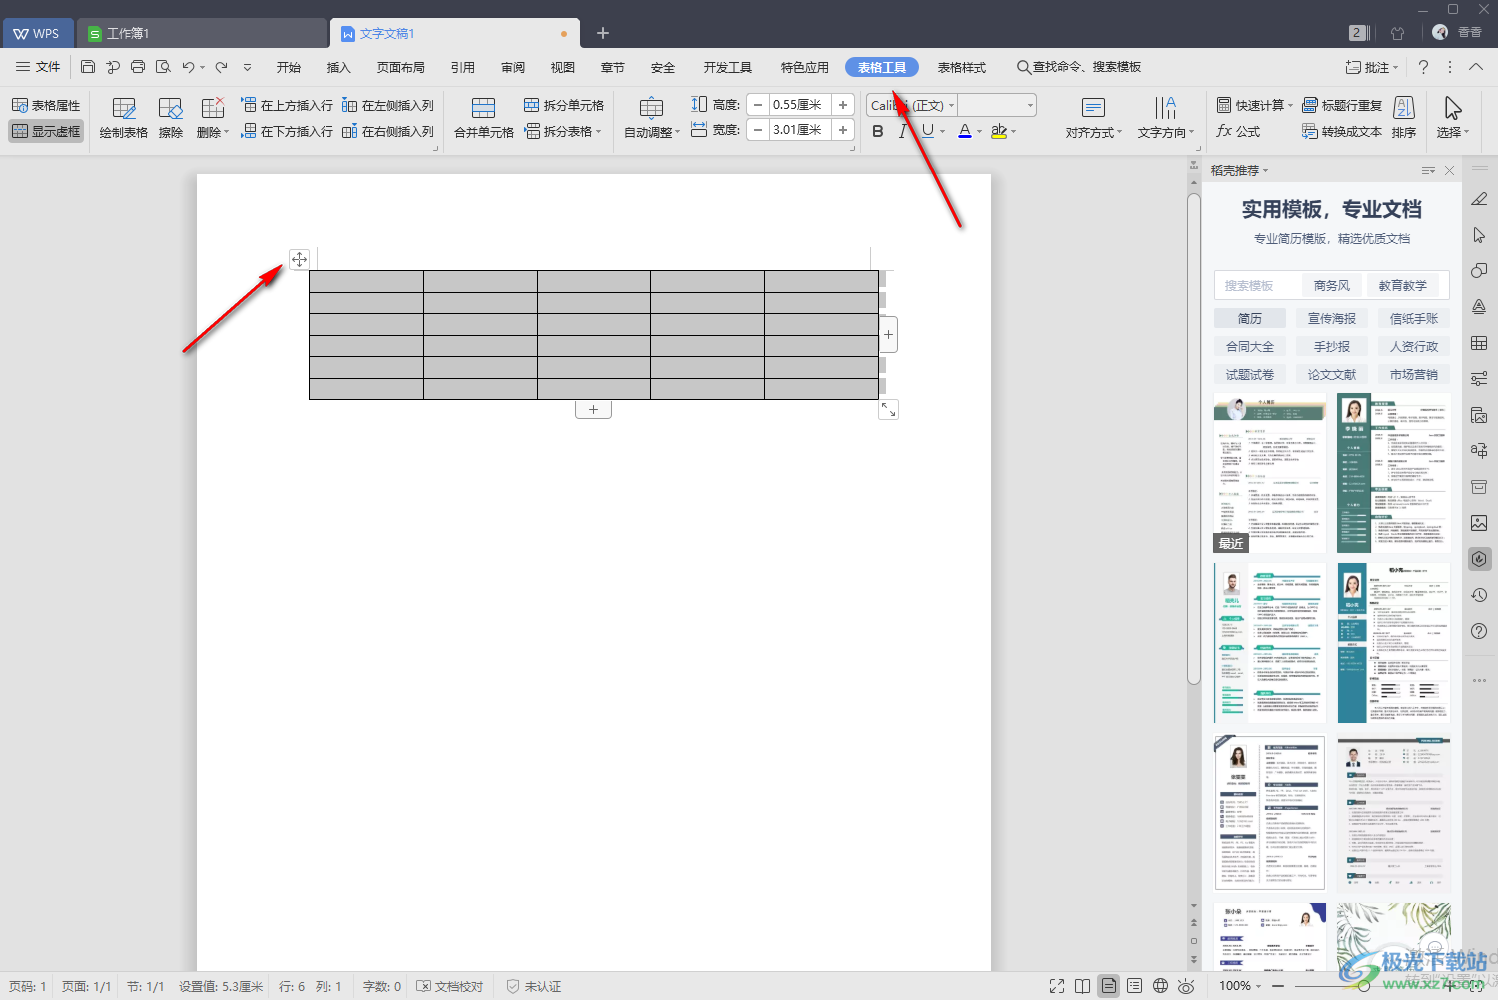Open the Start (开始) ribbon tab

click(289, 67)
